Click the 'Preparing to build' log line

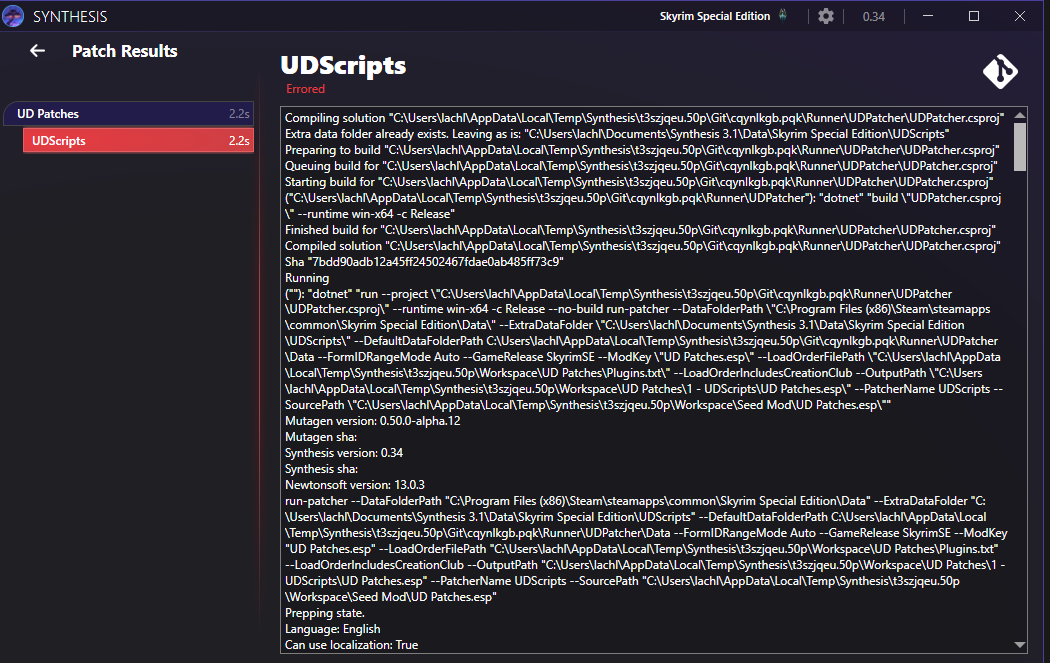pos(642,150)
